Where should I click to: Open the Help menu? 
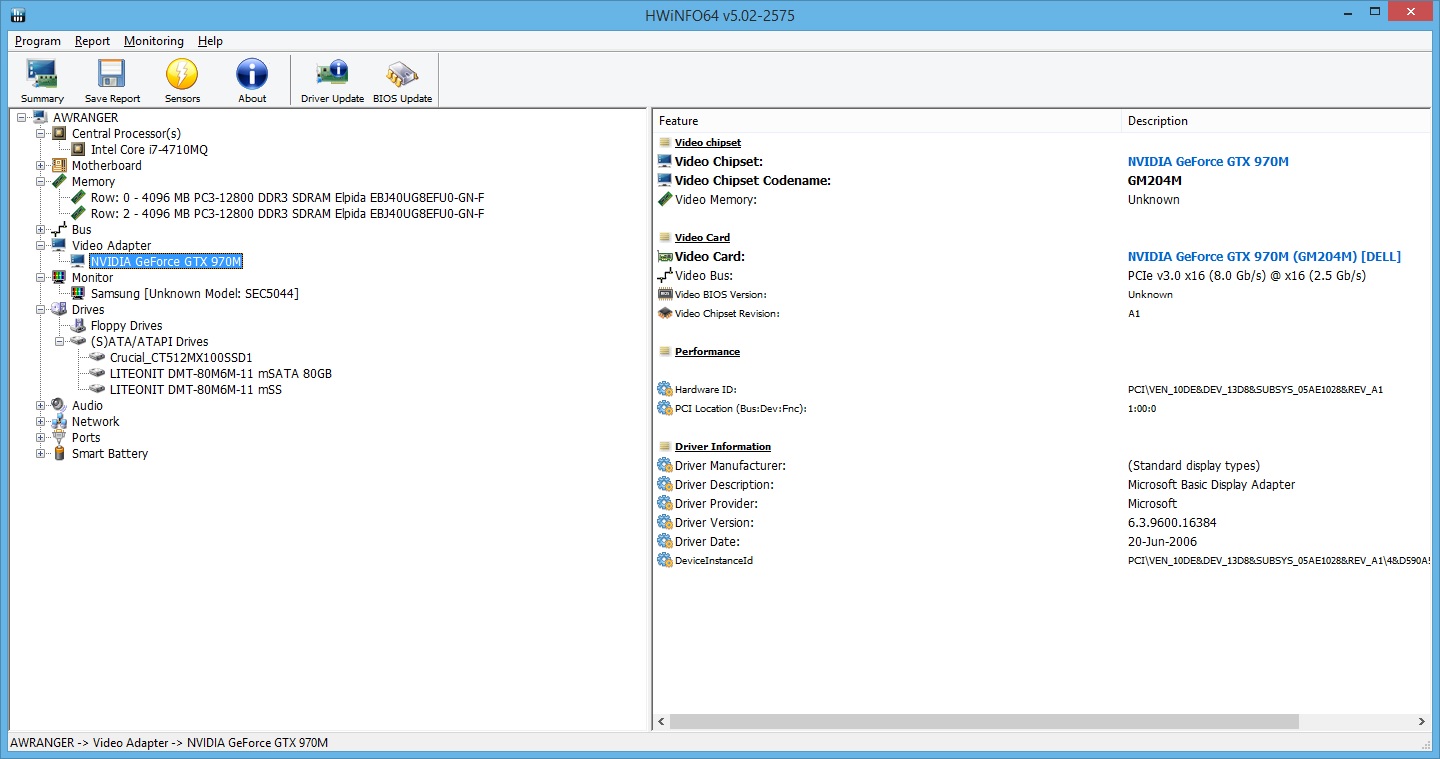point(210,41)
